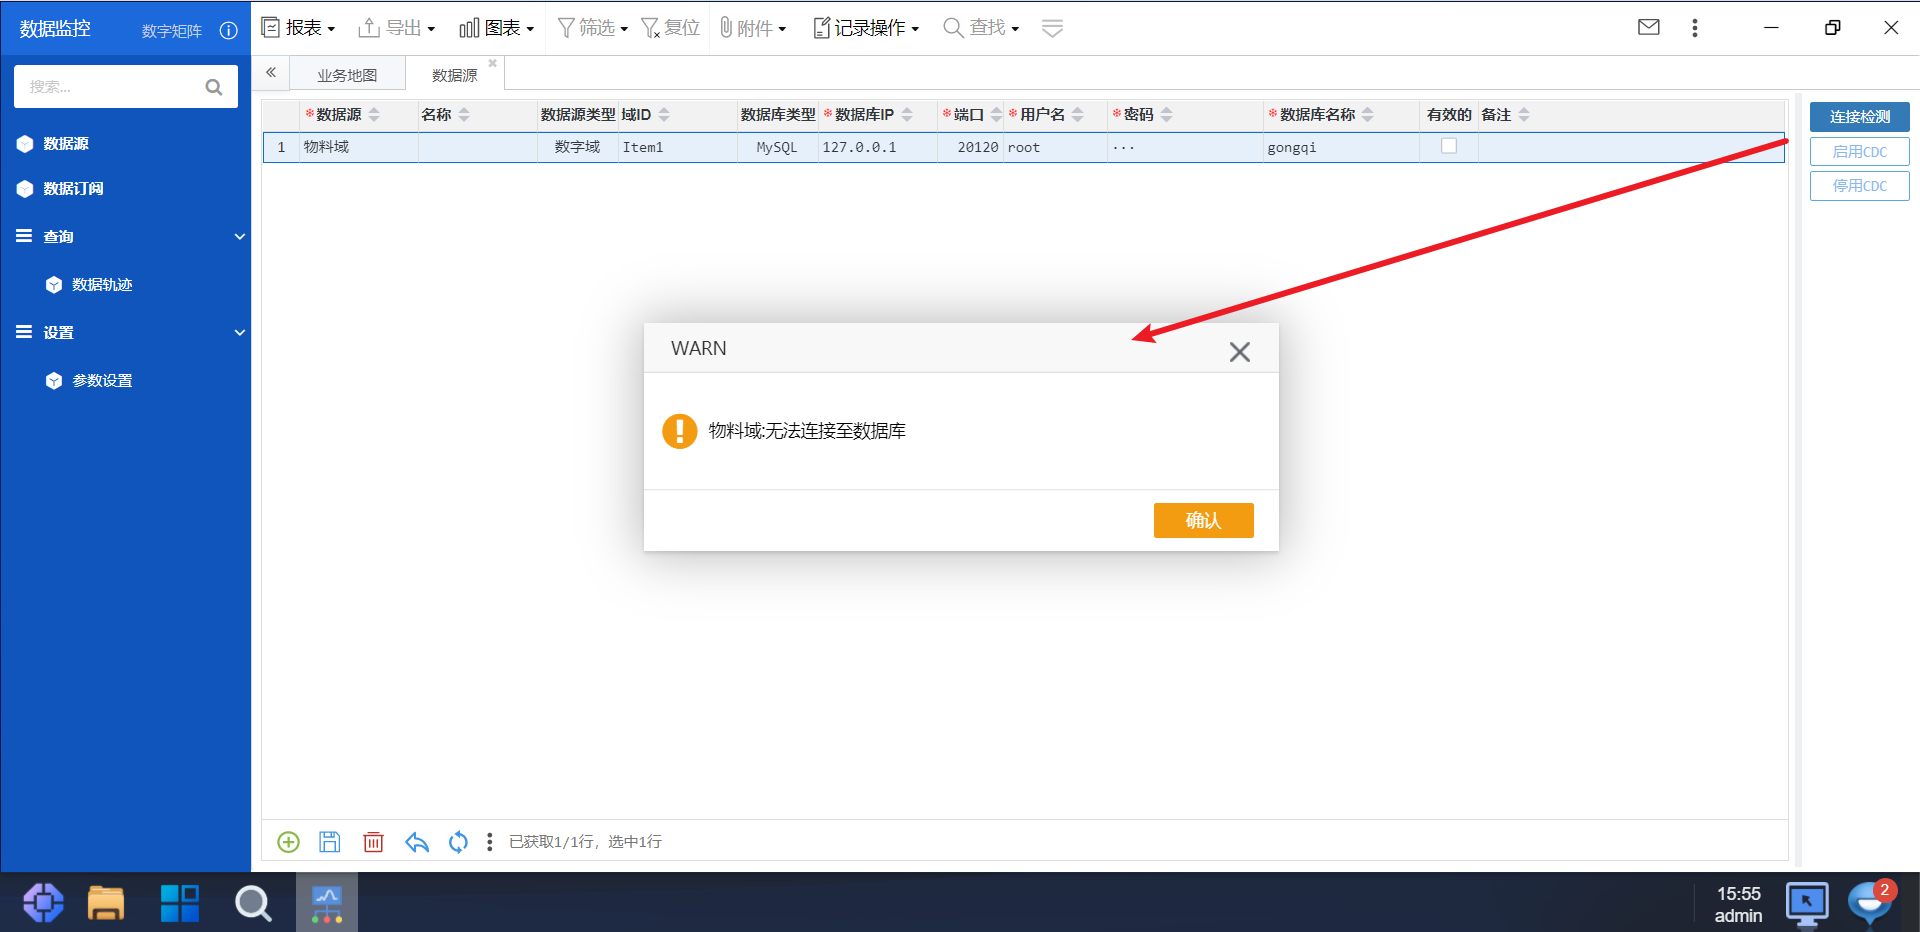Open the 记录操作 dropdown menu
The height and width of the screenshot is (932, 1920).
865,28
